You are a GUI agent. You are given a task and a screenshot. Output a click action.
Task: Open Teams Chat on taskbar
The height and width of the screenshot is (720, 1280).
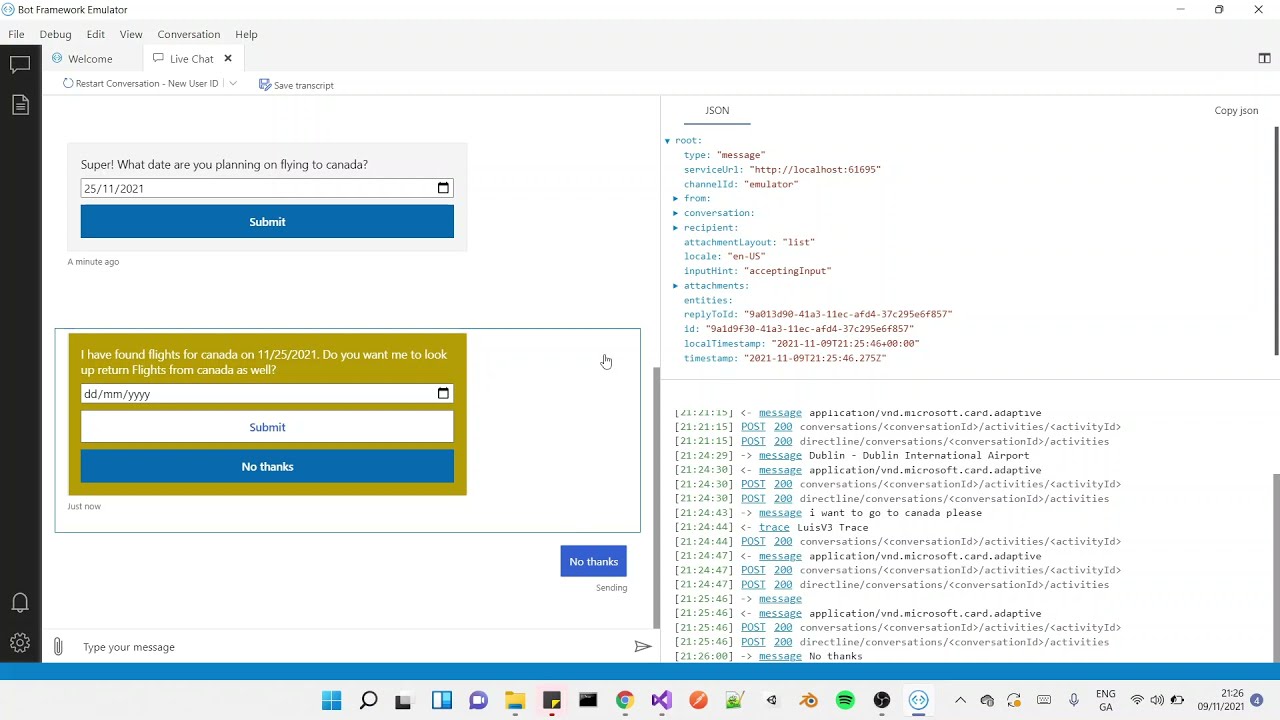(x=478, y=700)
